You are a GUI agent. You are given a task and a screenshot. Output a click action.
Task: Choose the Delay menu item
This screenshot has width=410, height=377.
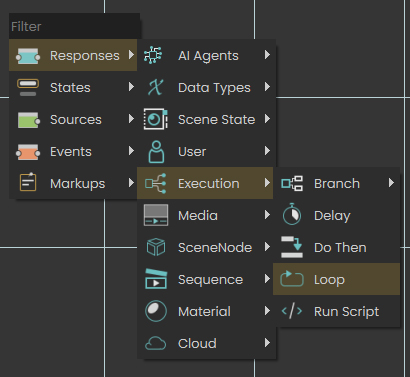tap(336, 215)
